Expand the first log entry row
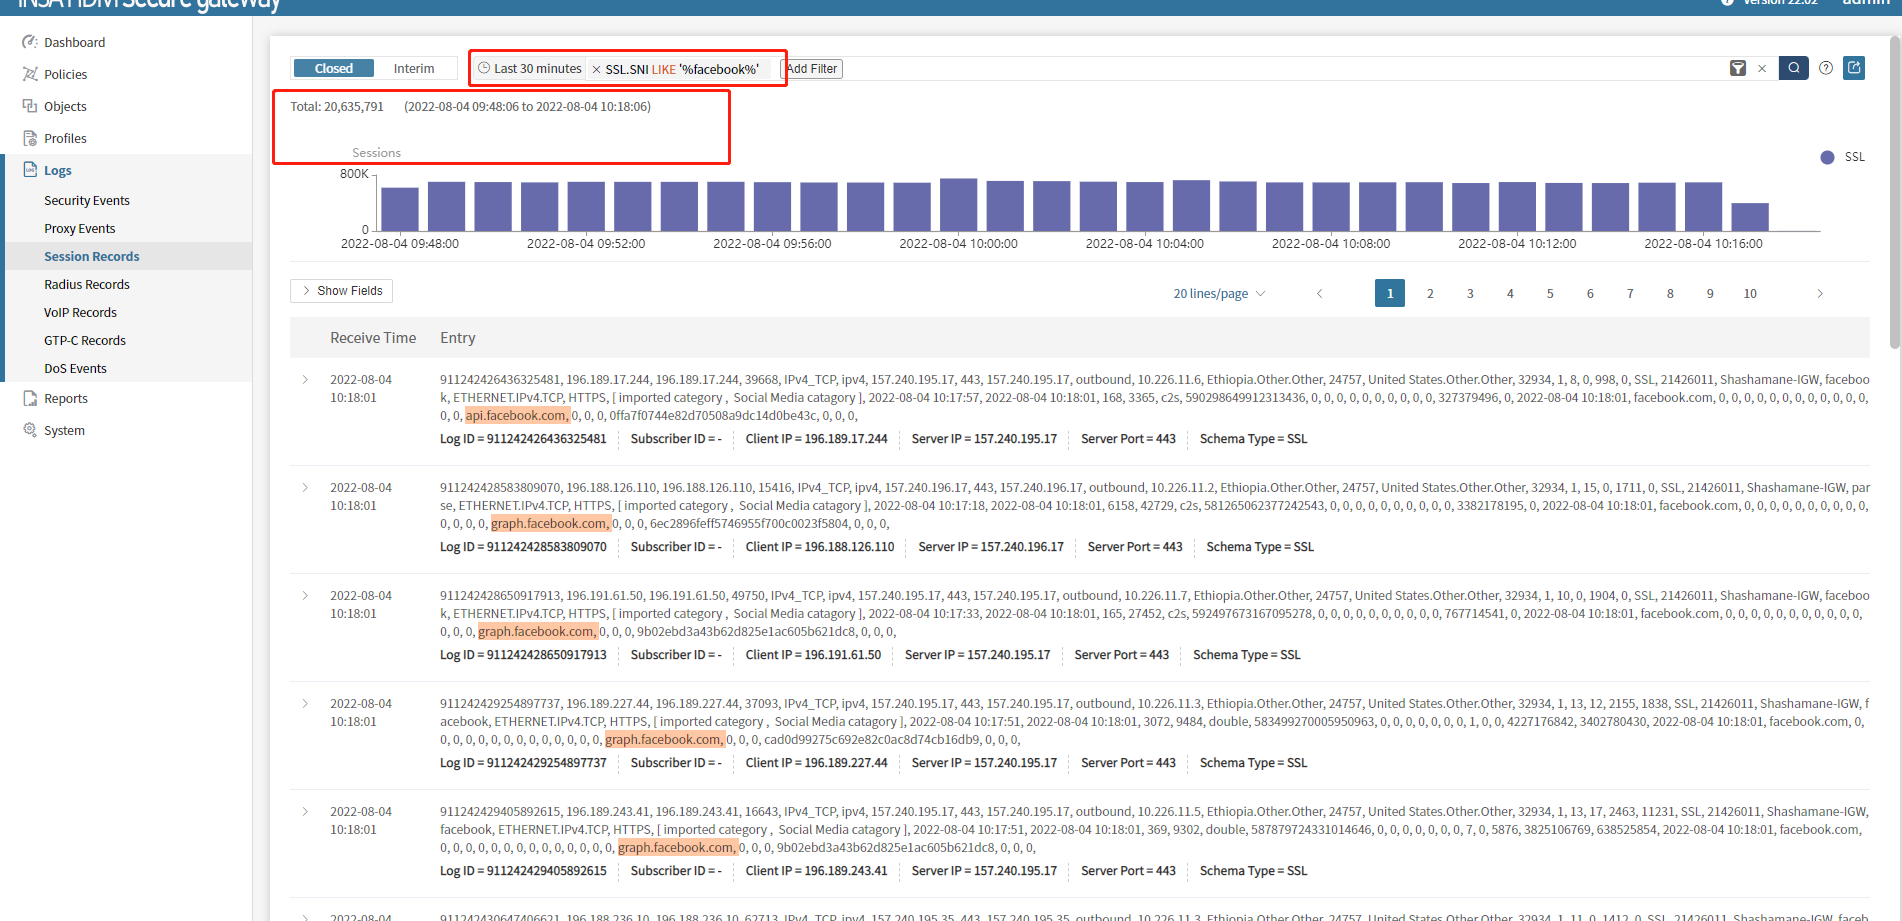This screenshot has height=921, width=1902. [x=305, y=380]
